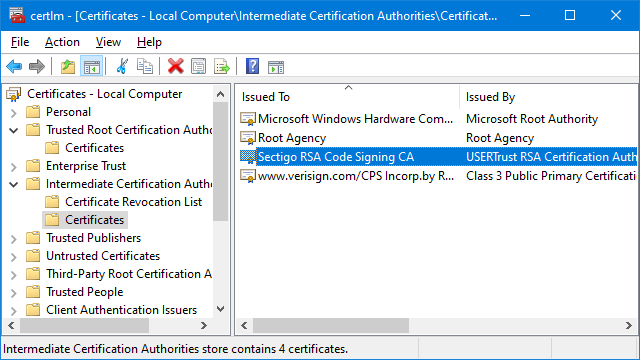Viewport: 640px width, 360px height.
Task: Select Microsoft Windows Hardware Com... certificate name
Action: 356,119
